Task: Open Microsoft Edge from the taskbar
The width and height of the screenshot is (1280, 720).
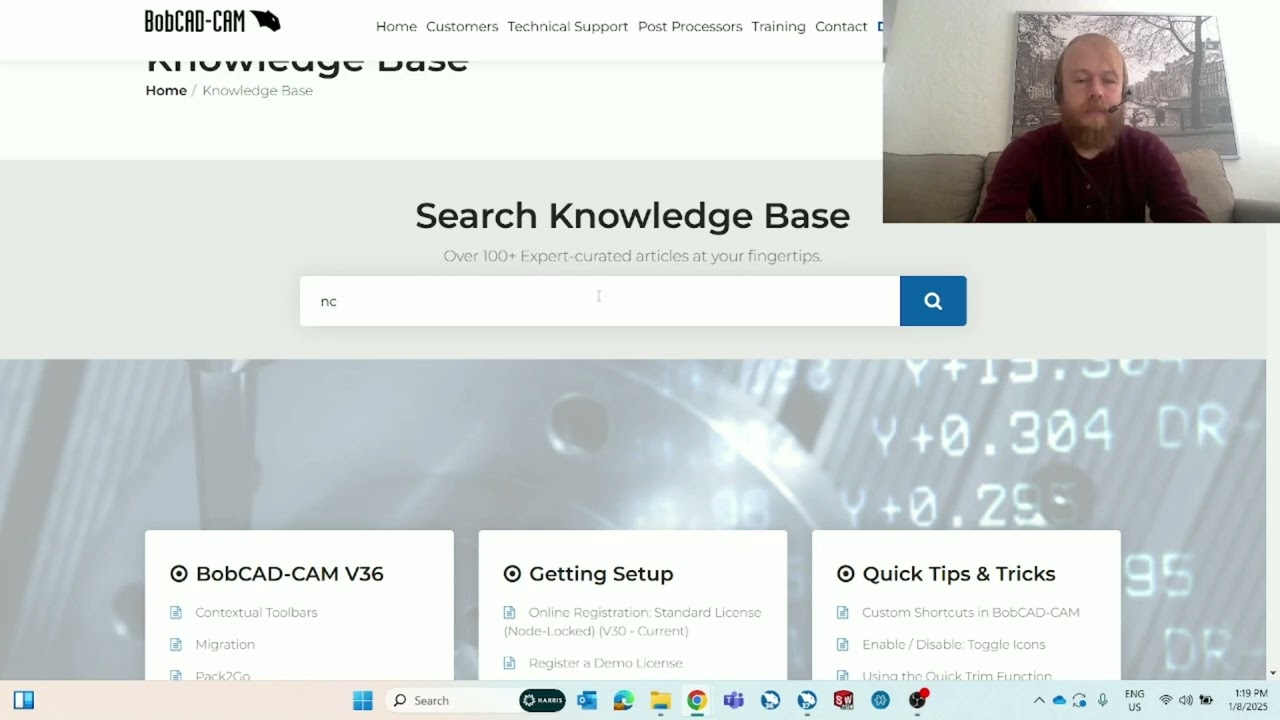Action: point(624,700)
